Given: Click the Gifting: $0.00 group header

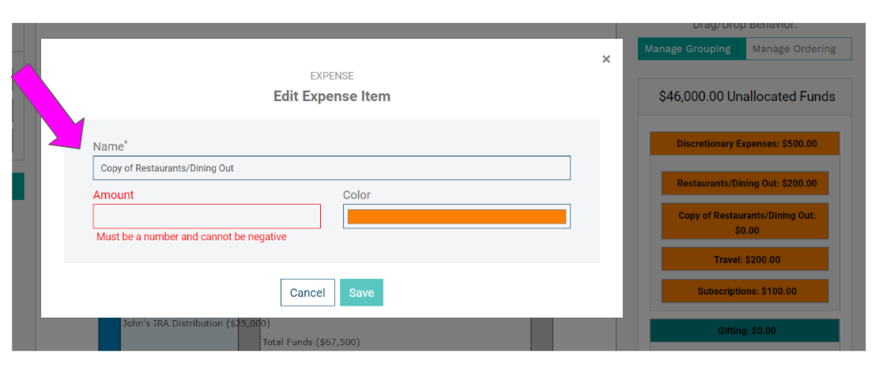Looking at the screenshot, I should click(x=744, y=331).
